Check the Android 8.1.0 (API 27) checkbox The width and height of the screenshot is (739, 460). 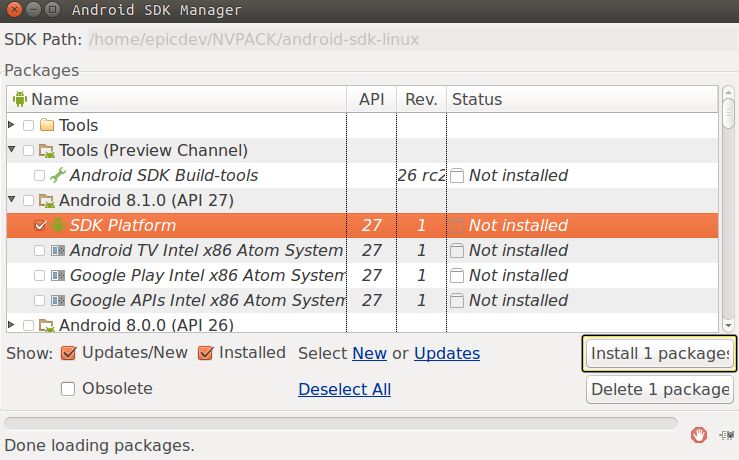tap(28, 200)
